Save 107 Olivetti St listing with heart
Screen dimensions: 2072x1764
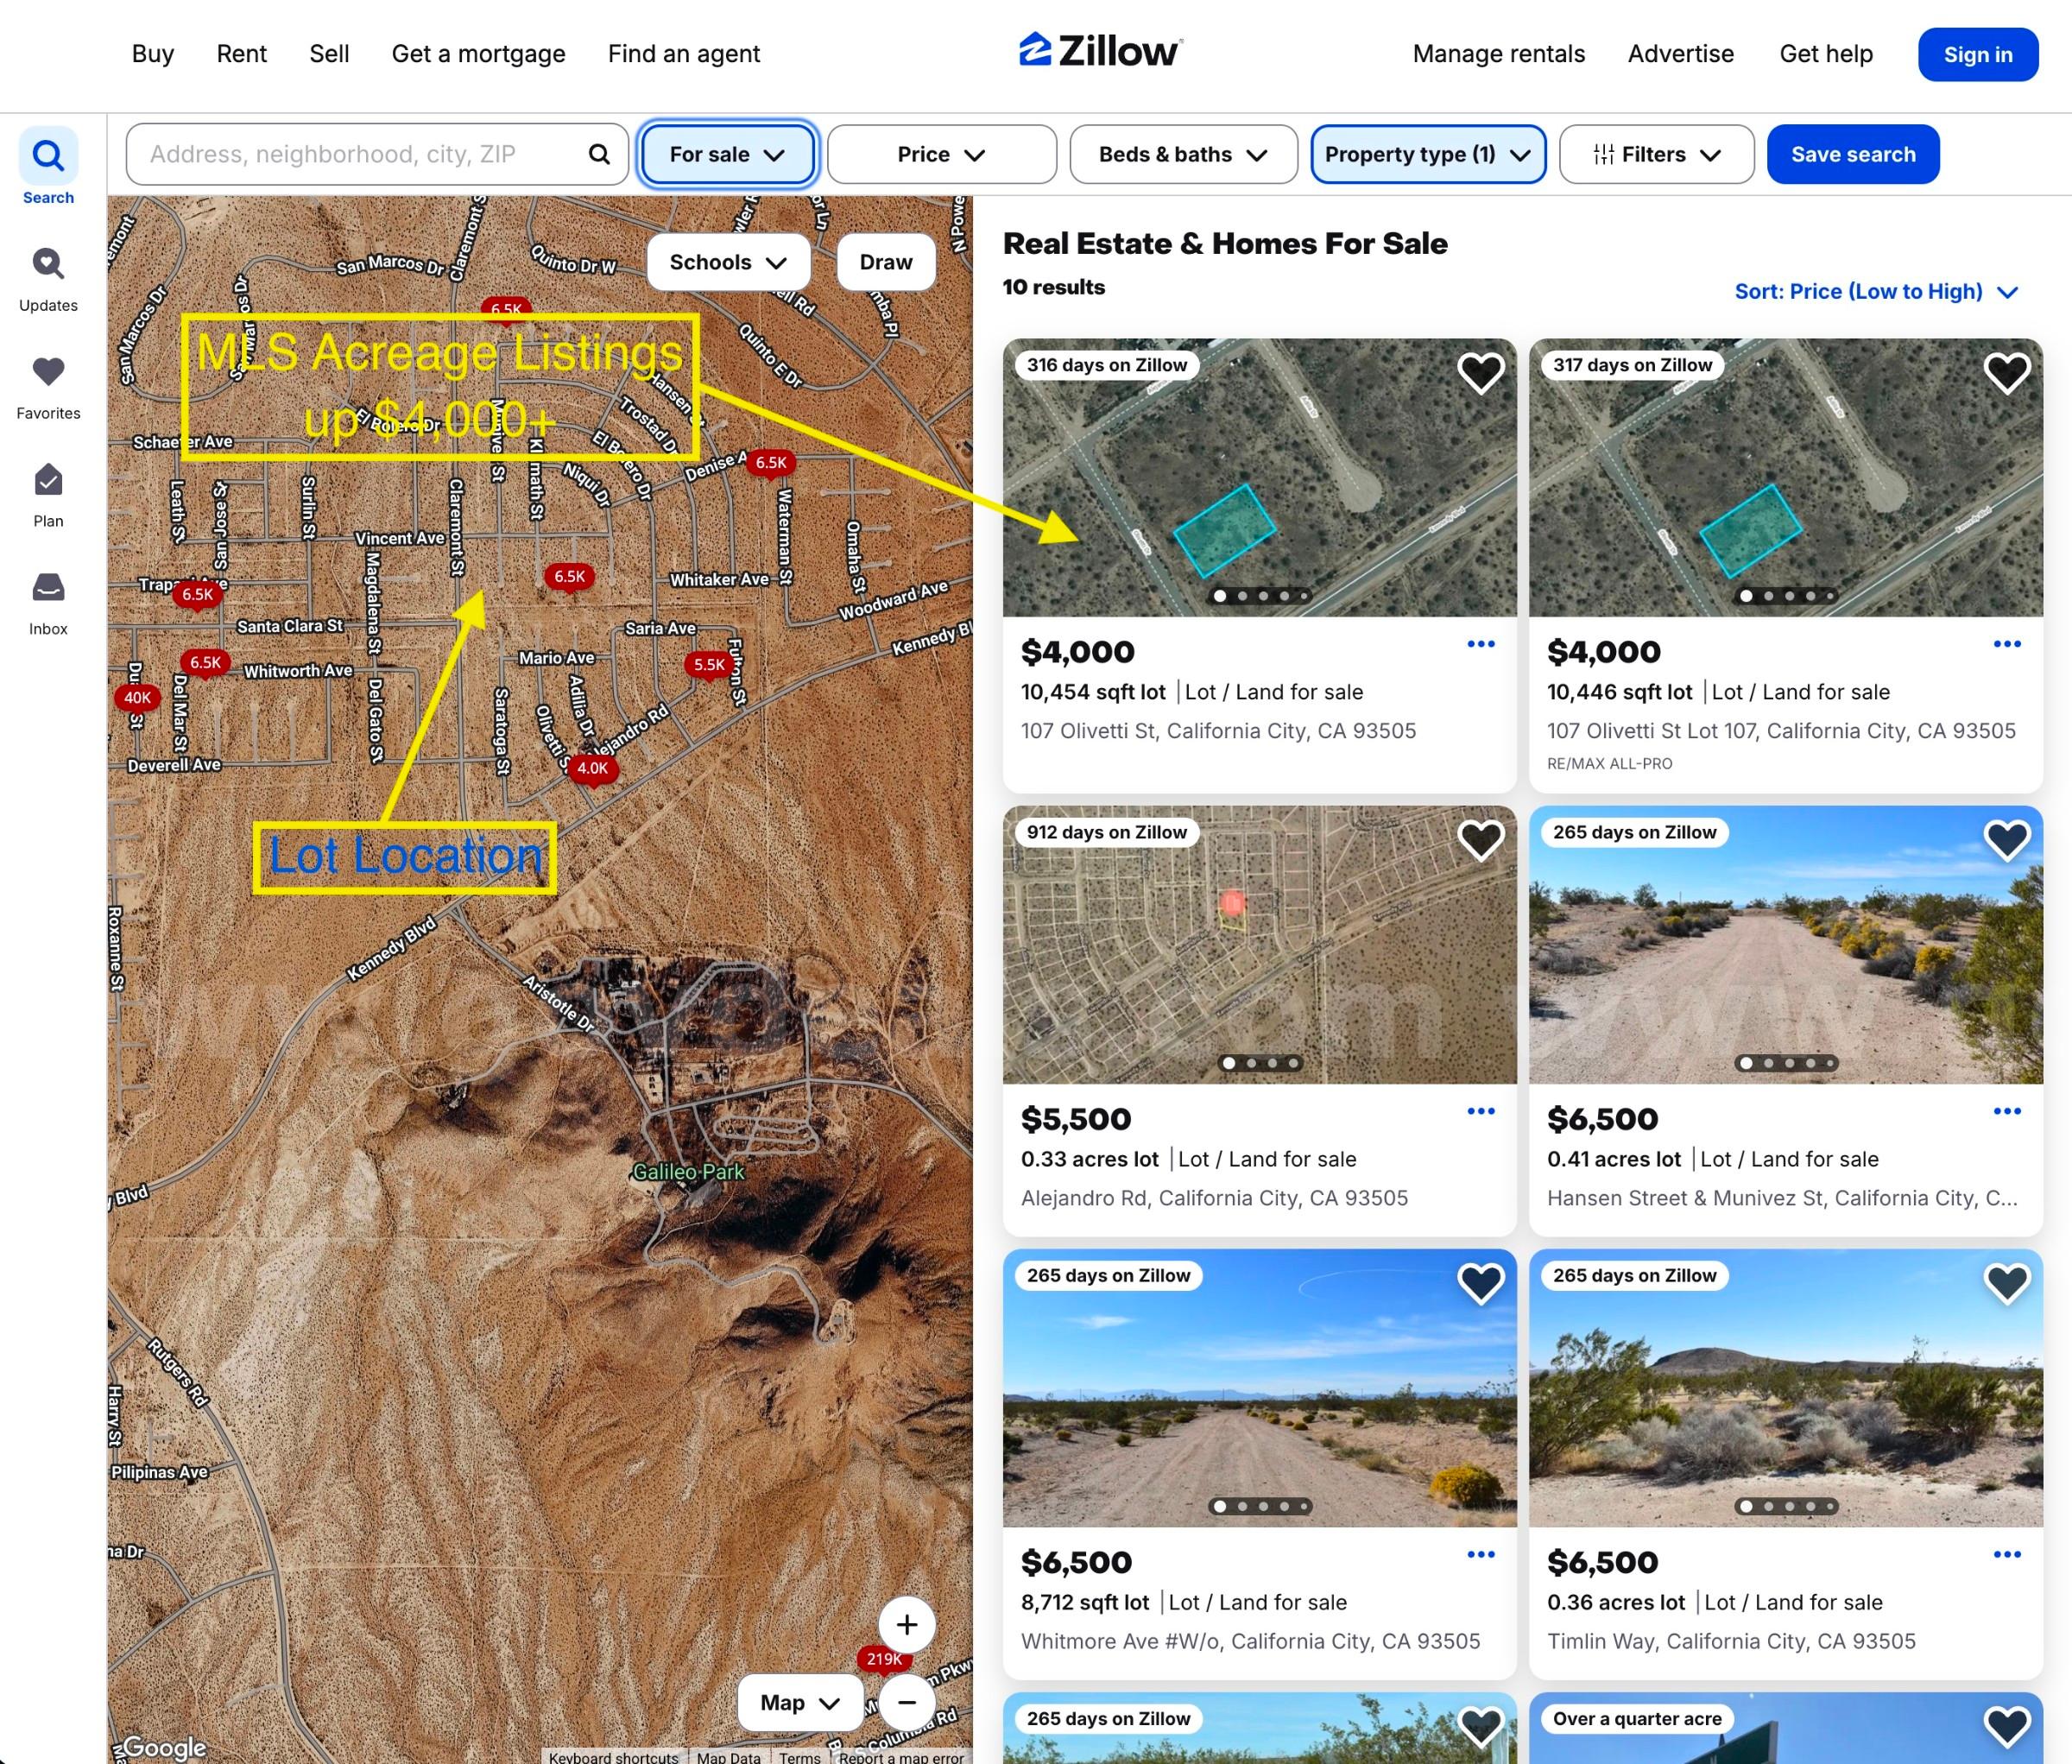click(1481, 373)
